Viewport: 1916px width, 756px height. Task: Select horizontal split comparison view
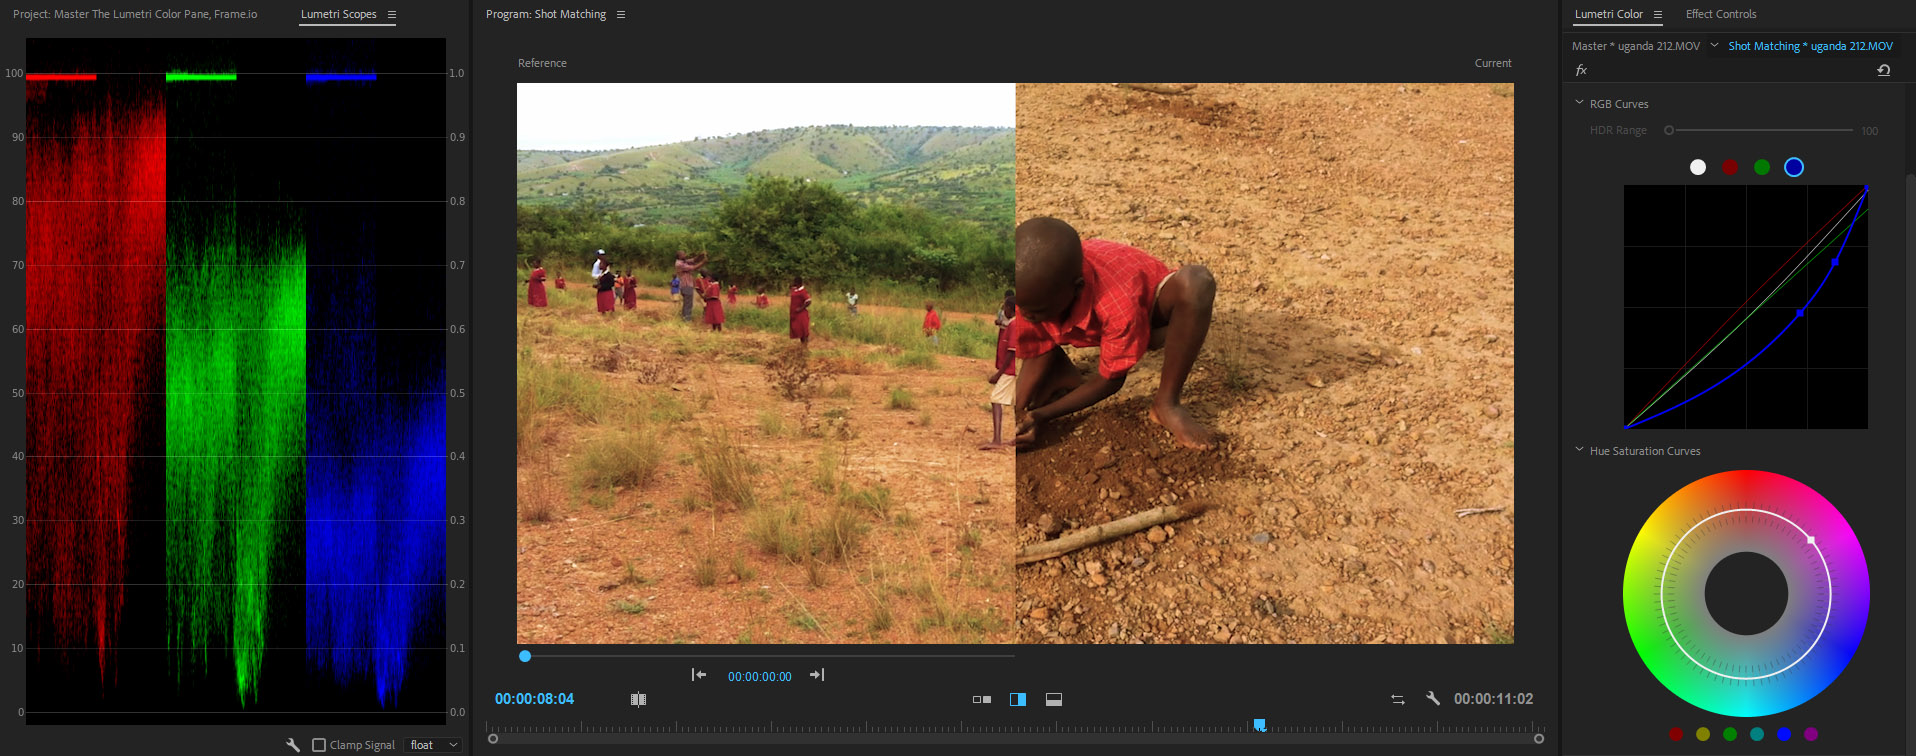click(1054, 699)
